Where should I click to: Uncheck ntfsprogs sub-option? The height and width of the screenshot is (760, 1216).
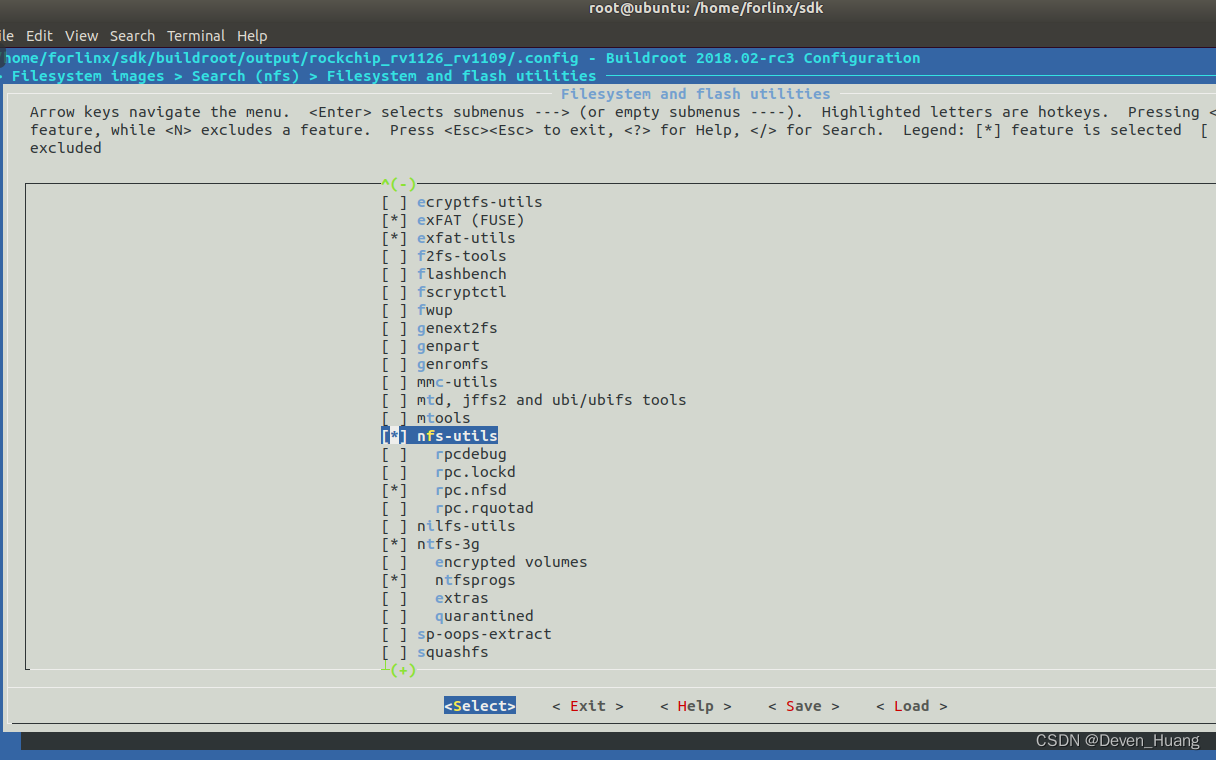pos(394,580)
